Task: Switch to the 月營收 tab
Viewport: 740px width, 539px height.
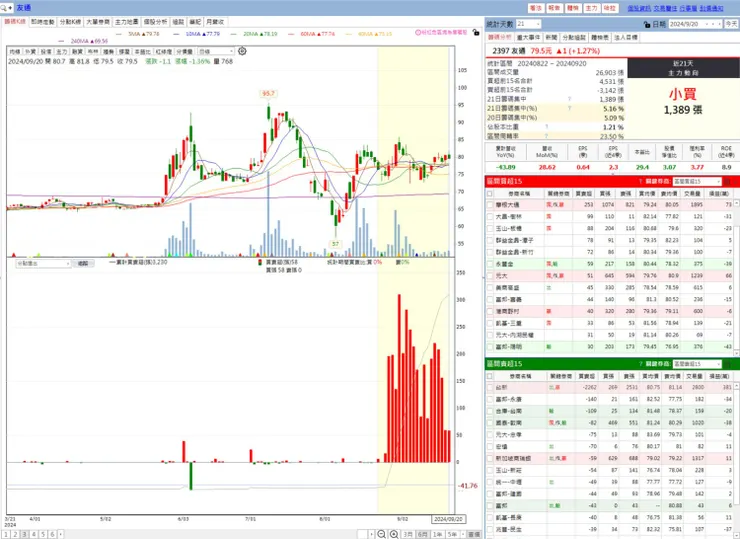Action: pyautogui.click(x=215, y=22)
